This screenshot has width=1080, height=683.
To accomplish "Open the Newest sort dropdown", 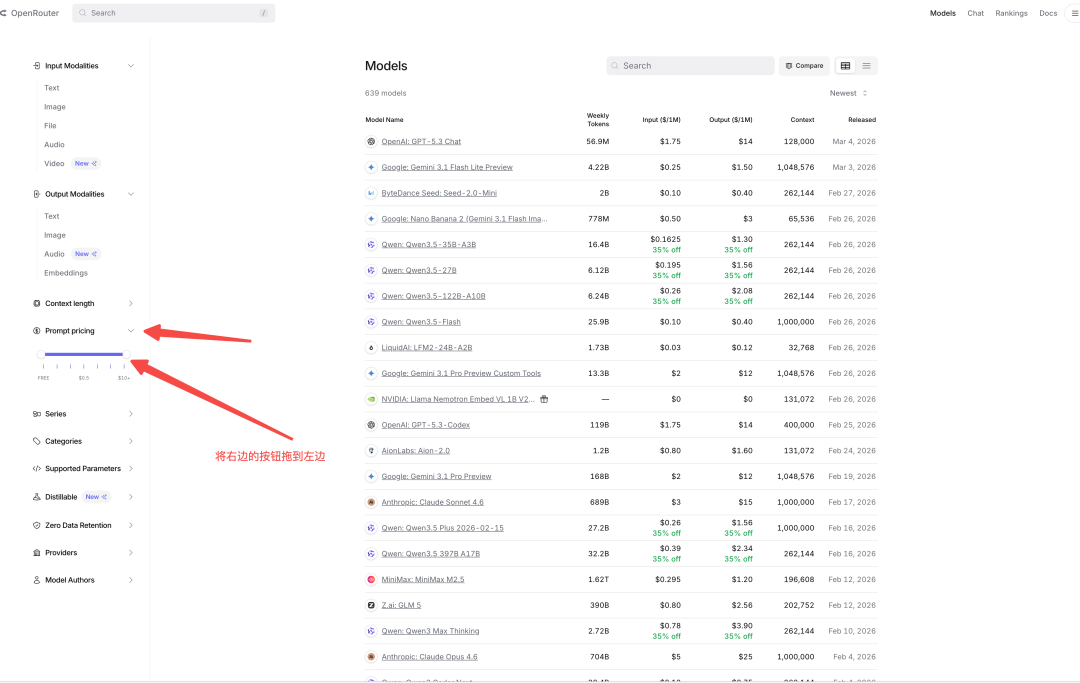I will tap(848, 93).
